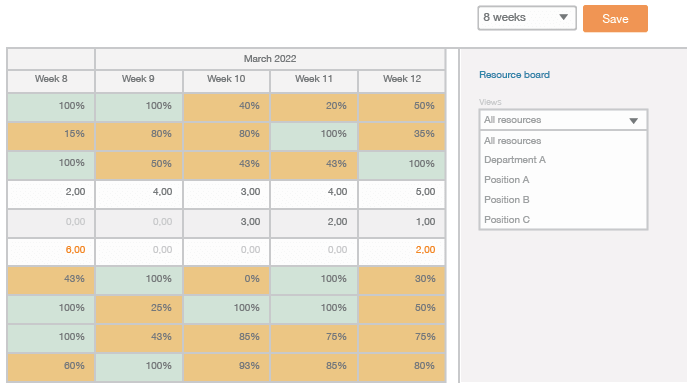The width and height of the screenshot is (694, 388).
Task: Select the 80% cell in Week 12
Action: pos(401,367)
